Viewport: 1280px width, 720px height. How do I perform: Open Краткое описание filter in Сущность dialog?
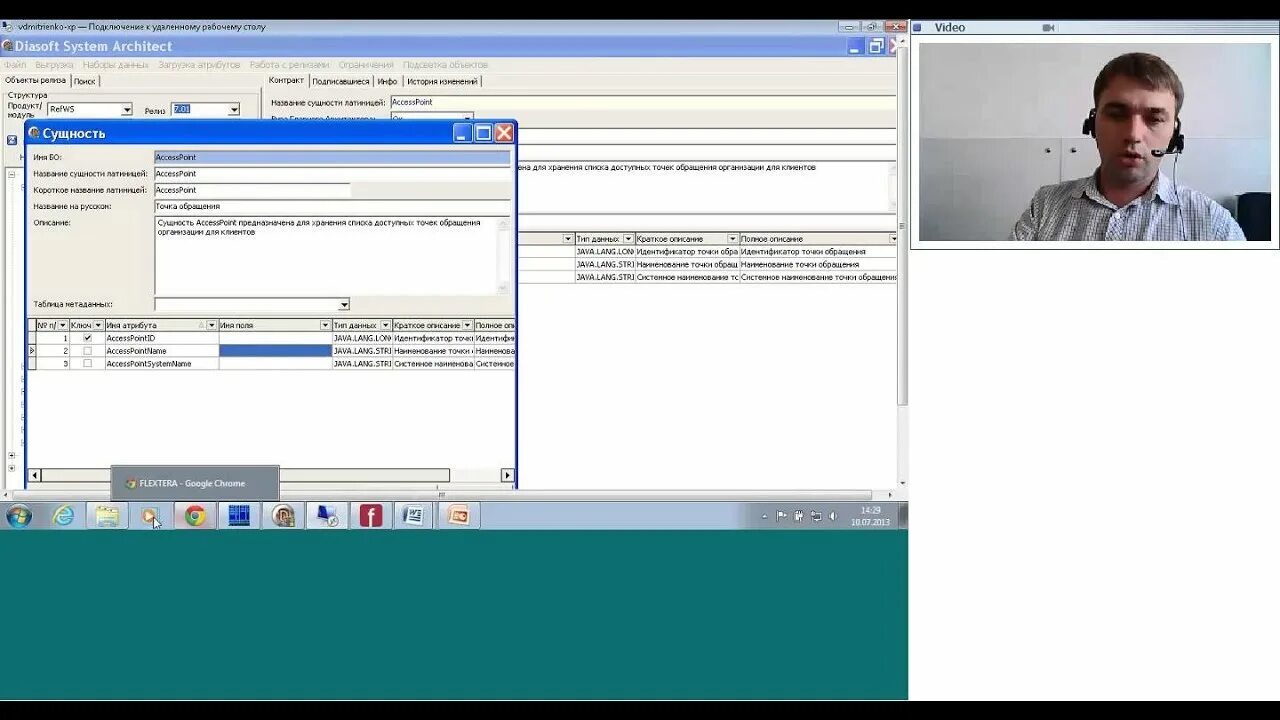[467, 325]
